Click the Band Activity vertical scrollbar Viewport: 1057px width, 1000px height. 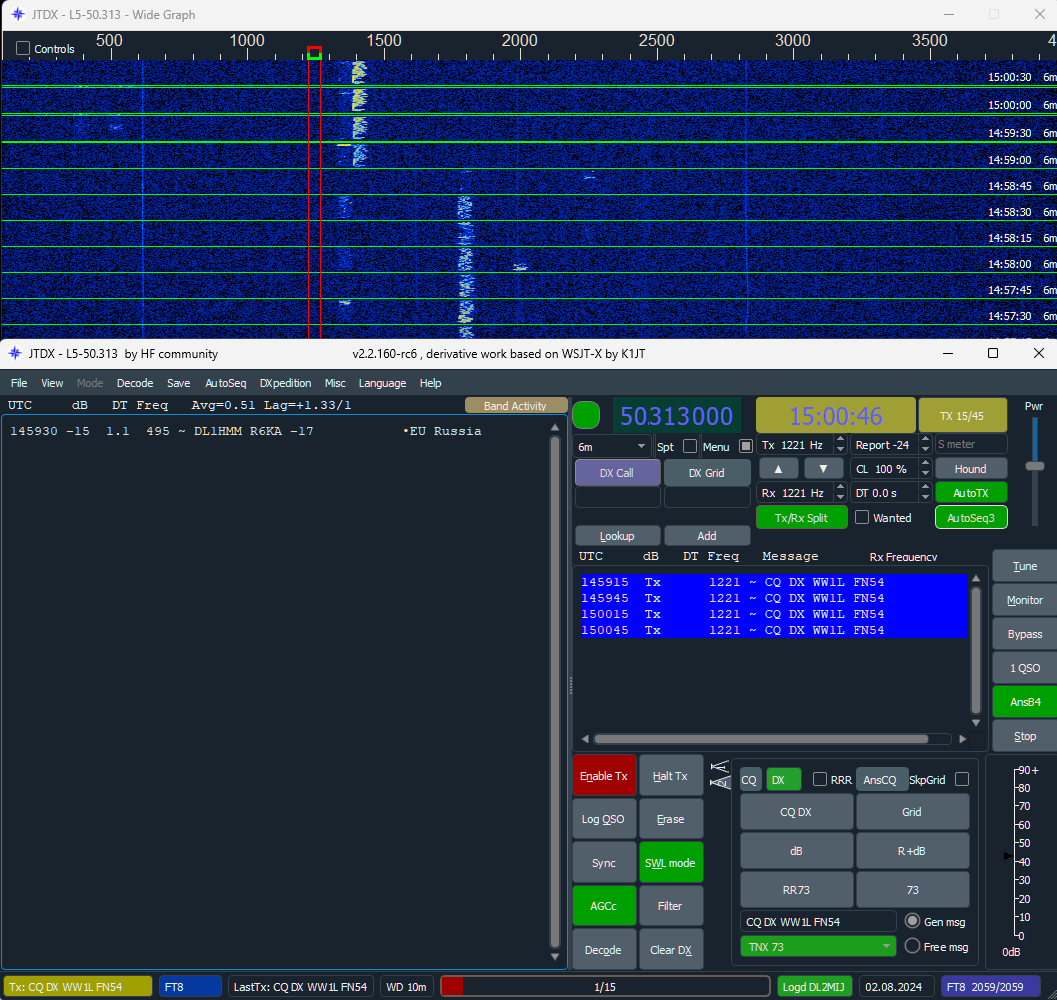coord(555,692)
